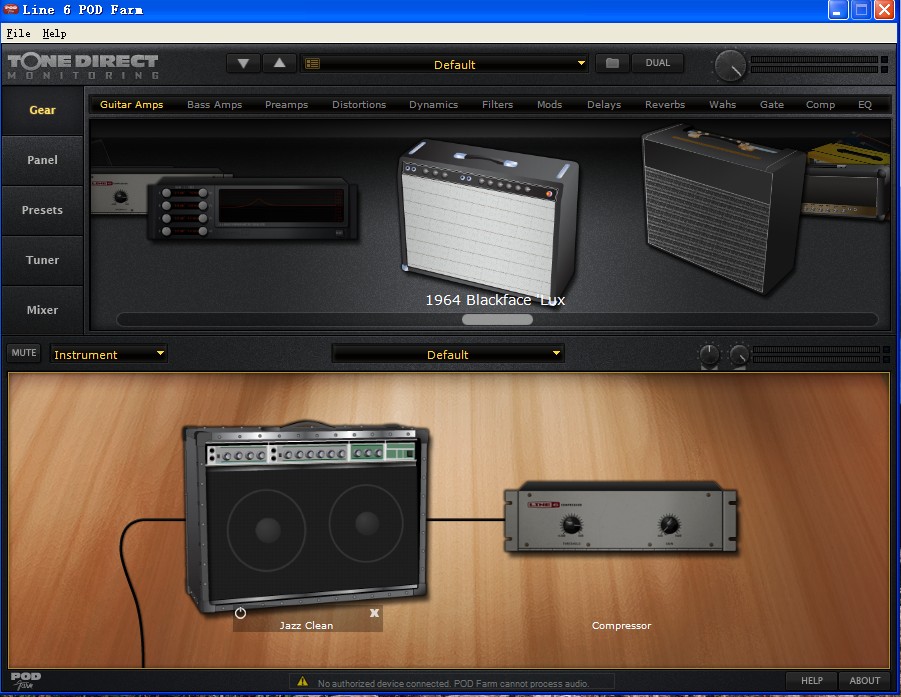This screenshot has width=901, height=697.
Task: Open the Panel view
Action: point(43,160)
